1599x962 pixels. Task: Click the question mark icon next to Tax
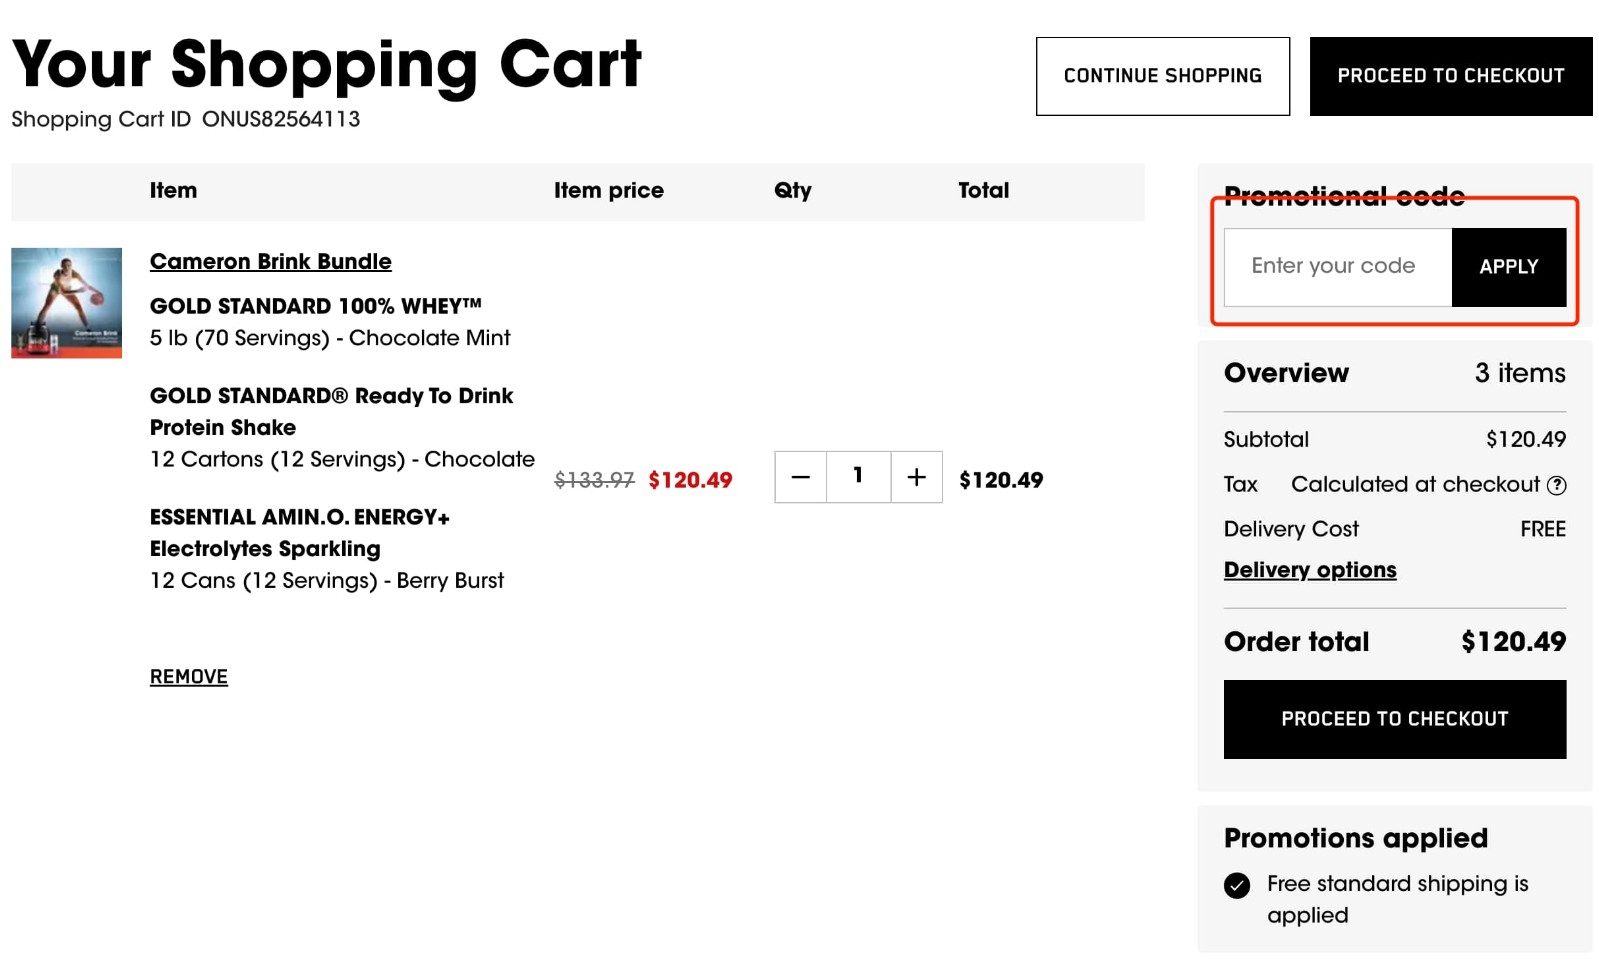coord(1557,485)
